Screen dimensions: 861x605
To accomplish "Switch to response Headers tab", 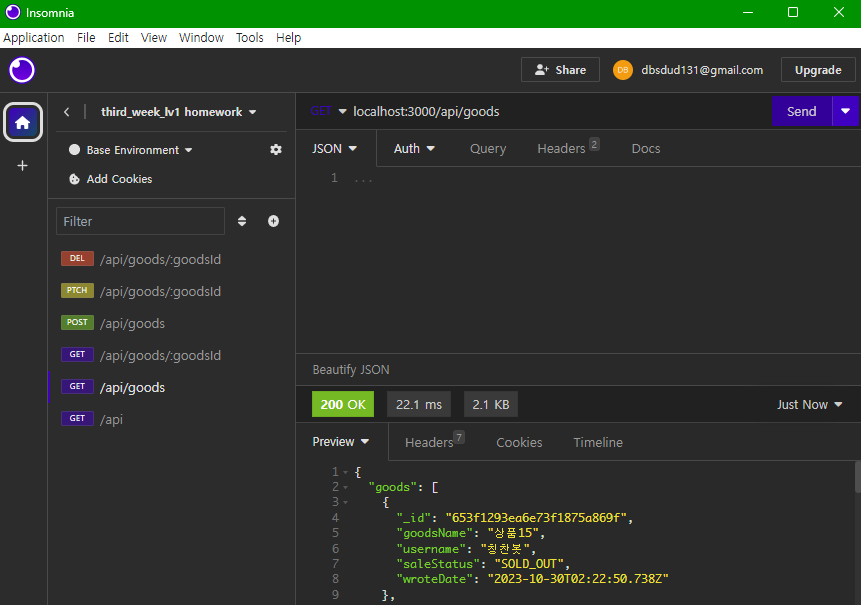I will [x=434, y=442].
